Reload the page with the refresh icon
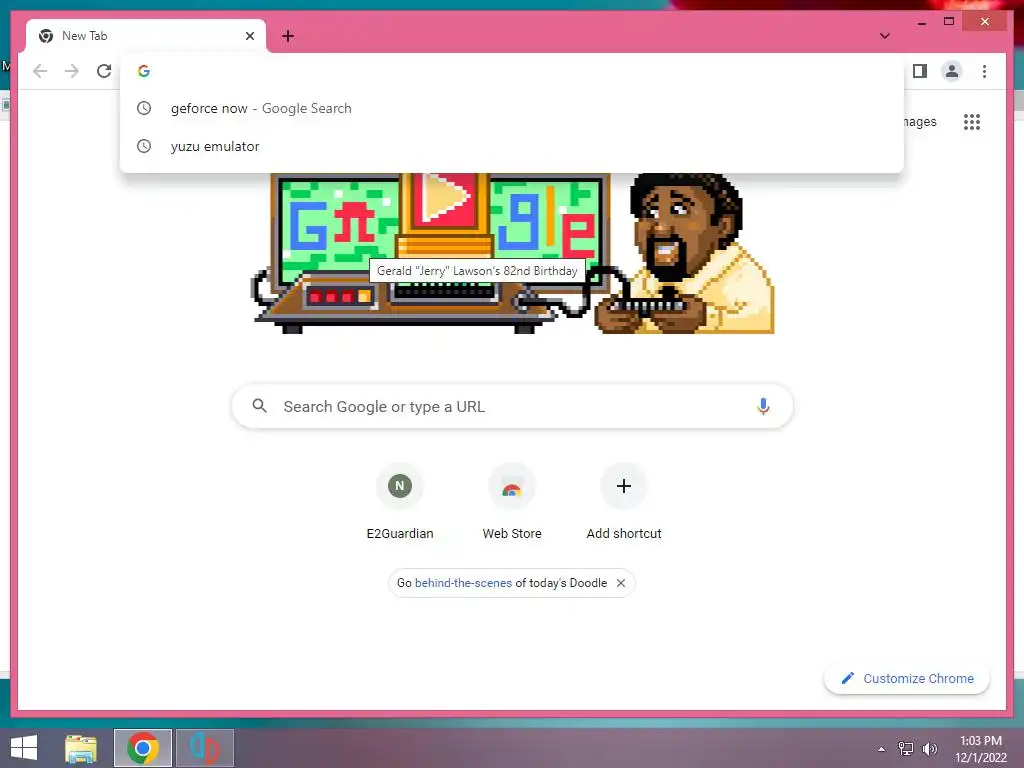Image resolution: width=1024 pixels, height=768 pixels. click(x=104, y=71)
